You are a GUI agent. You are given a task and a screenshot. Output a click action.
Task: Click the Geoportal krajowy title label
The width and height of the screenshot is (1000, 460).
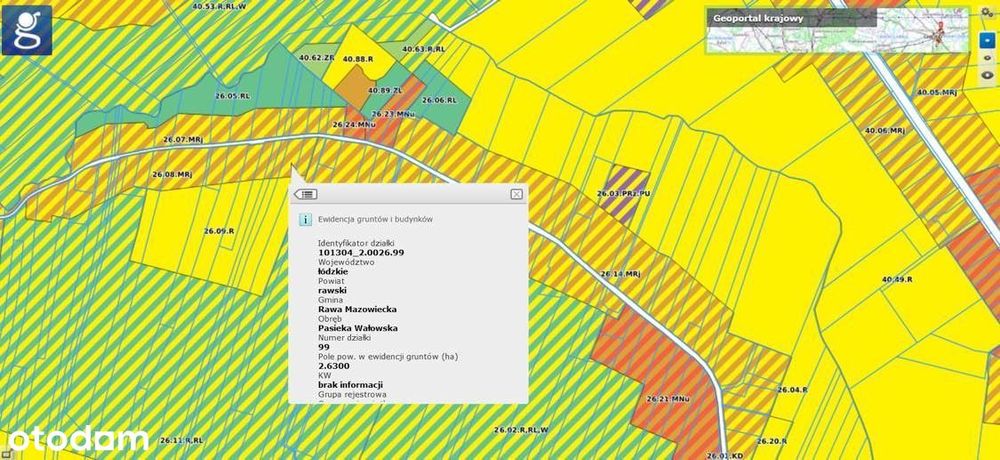point(749,18)
